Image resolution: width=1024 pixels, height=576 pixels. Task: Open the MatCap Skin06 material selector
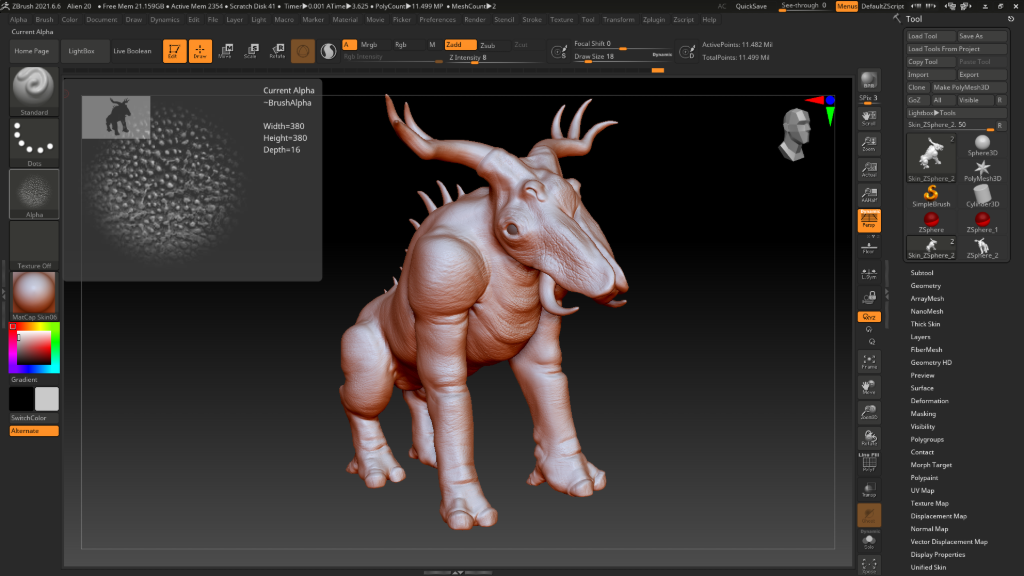pos(34,296)
